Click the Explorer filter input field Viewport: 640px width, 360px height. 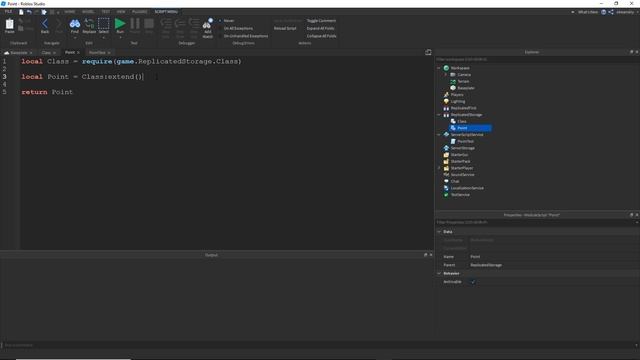[x=537, y=60]
